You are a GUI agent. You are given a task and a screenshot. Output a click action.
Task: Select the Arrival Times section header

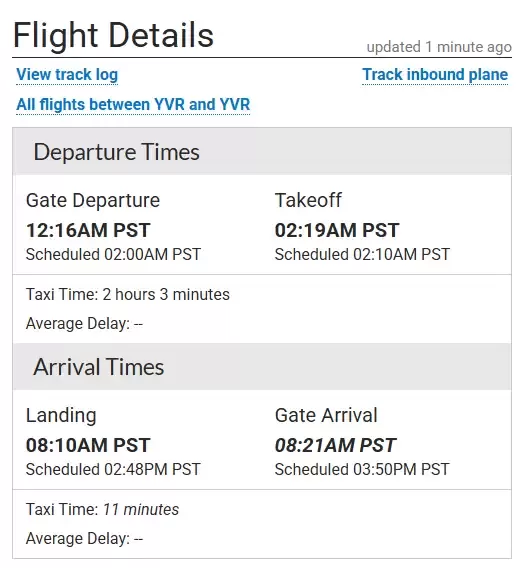[262, 367]
